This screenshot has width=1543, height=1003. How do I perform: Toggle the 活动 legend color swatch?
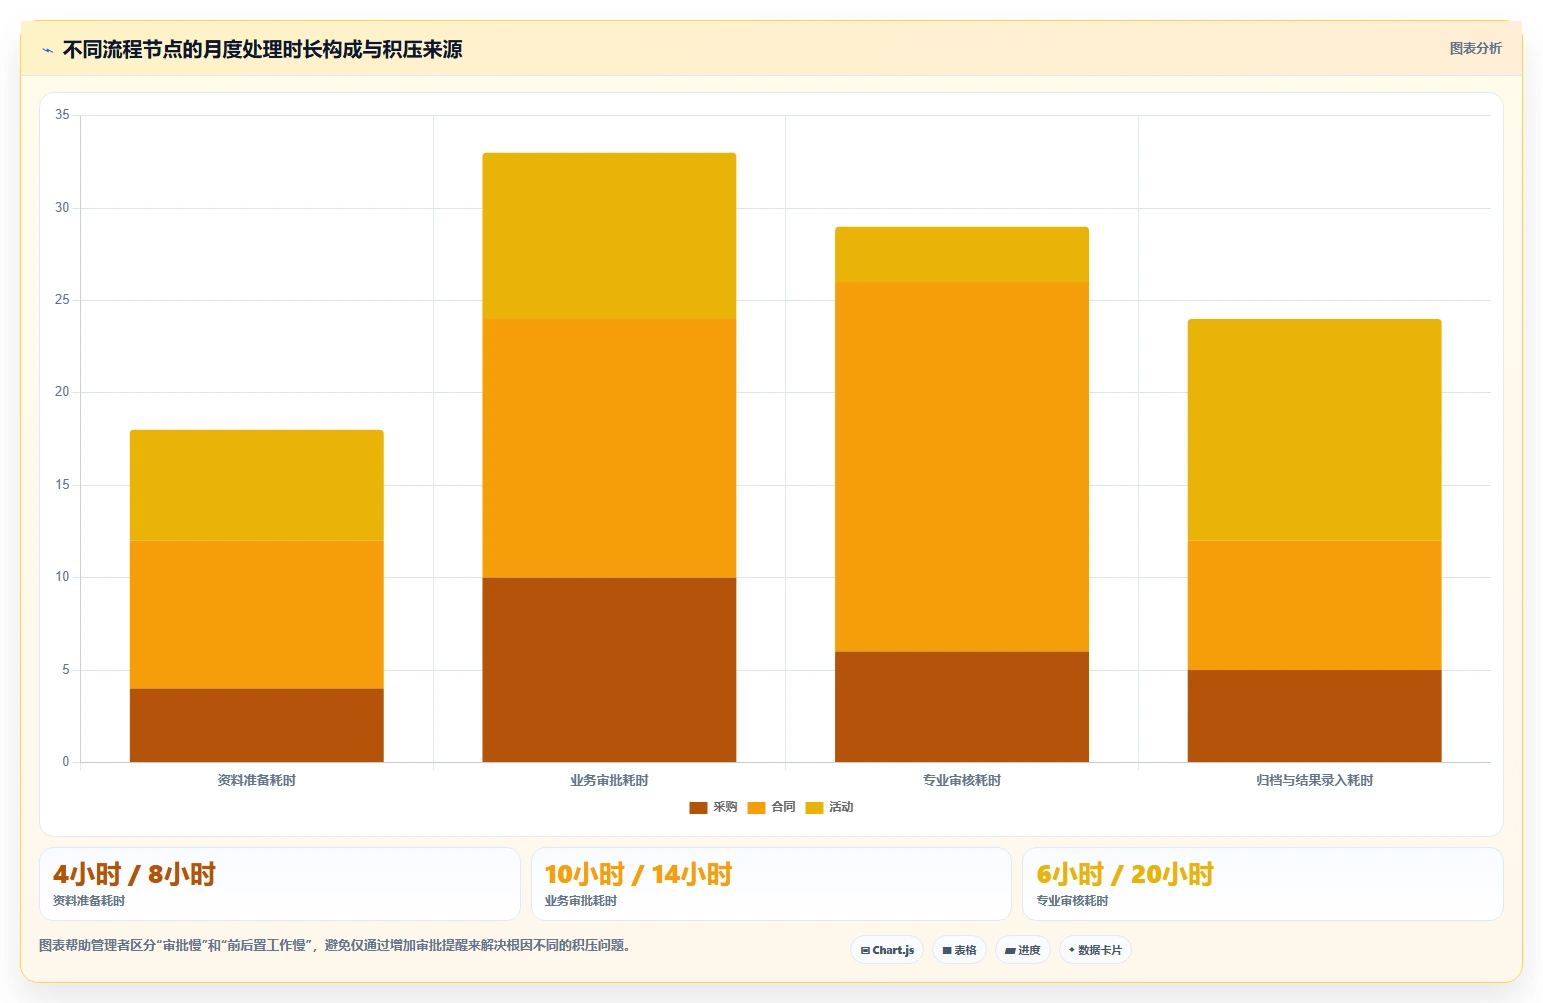(814, 807)
